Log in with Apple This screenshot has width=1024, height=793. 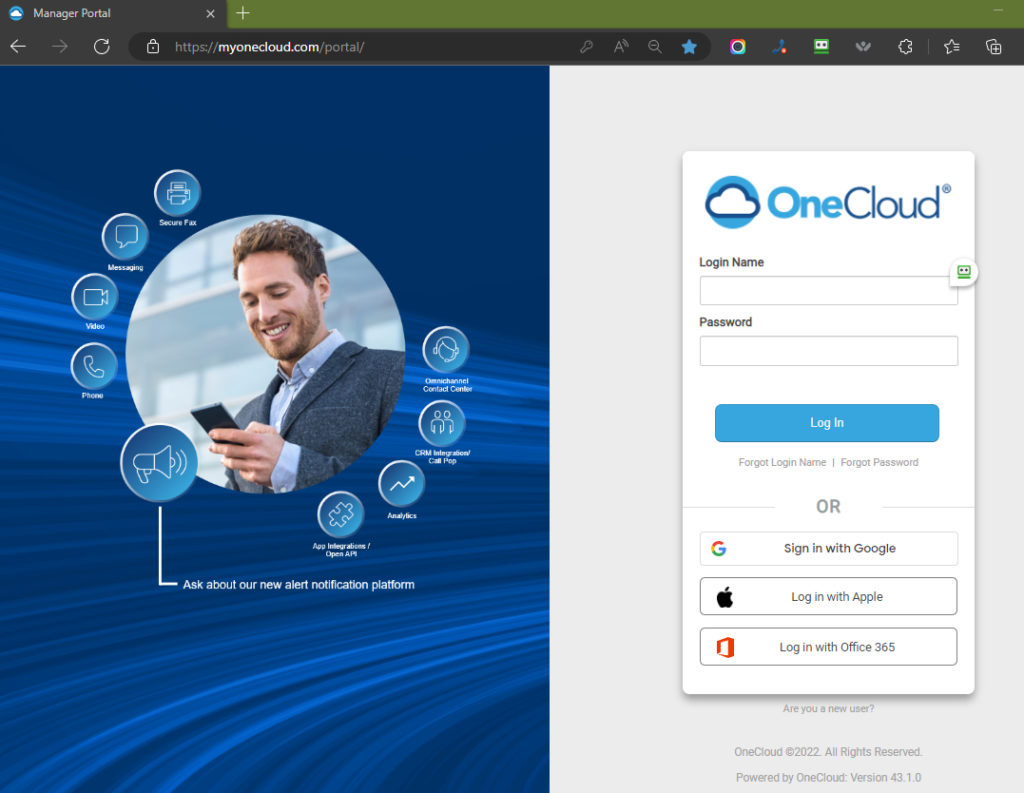828,596
